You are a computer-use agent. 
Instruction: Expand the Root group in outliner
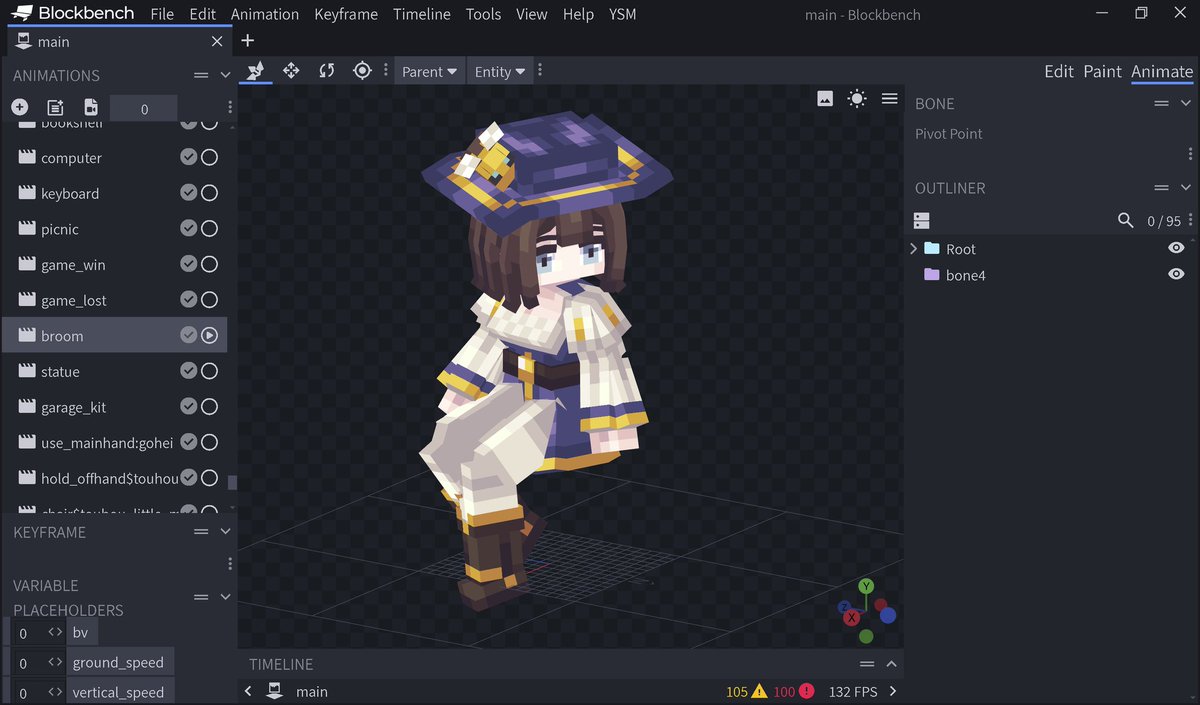point(913,248)
